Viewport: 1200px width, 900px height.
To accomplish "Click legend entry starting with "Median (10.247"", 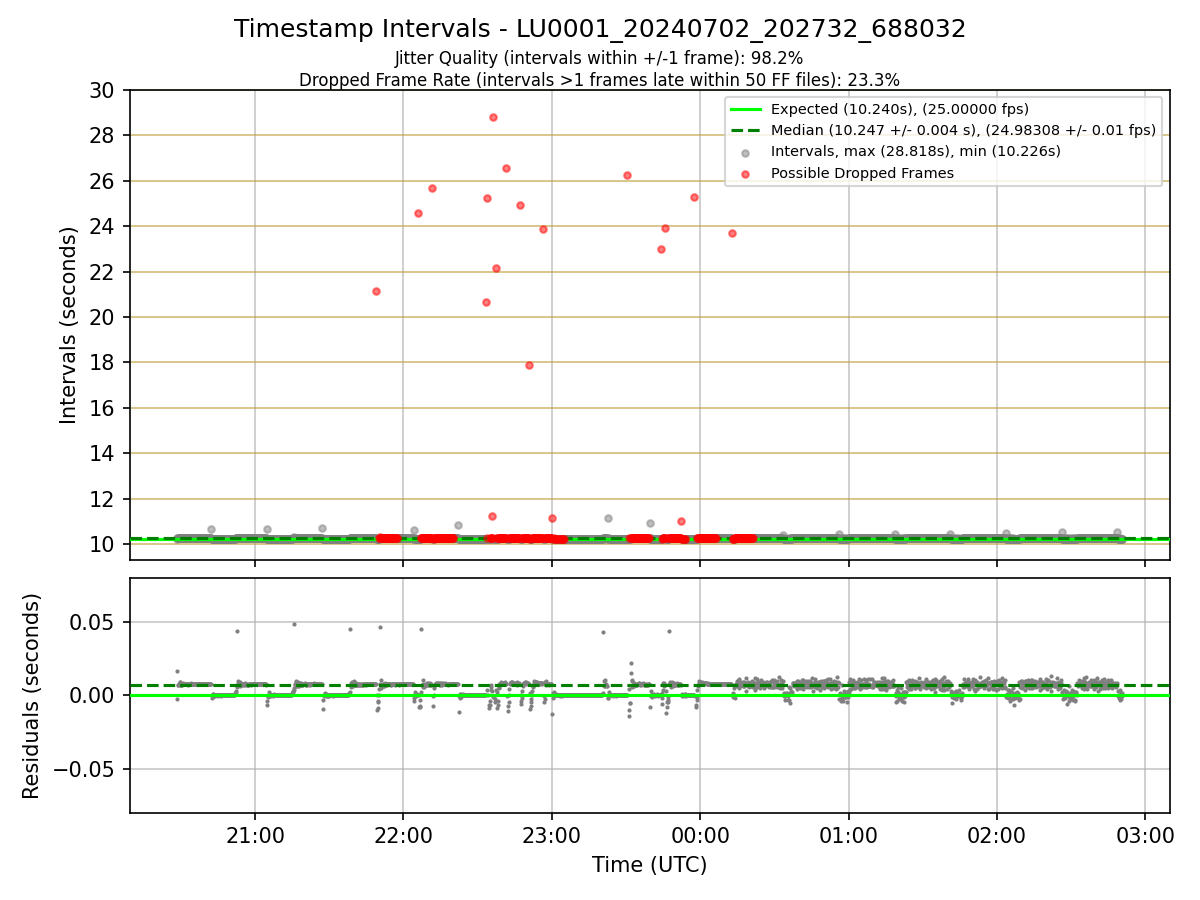I will 963,130.
